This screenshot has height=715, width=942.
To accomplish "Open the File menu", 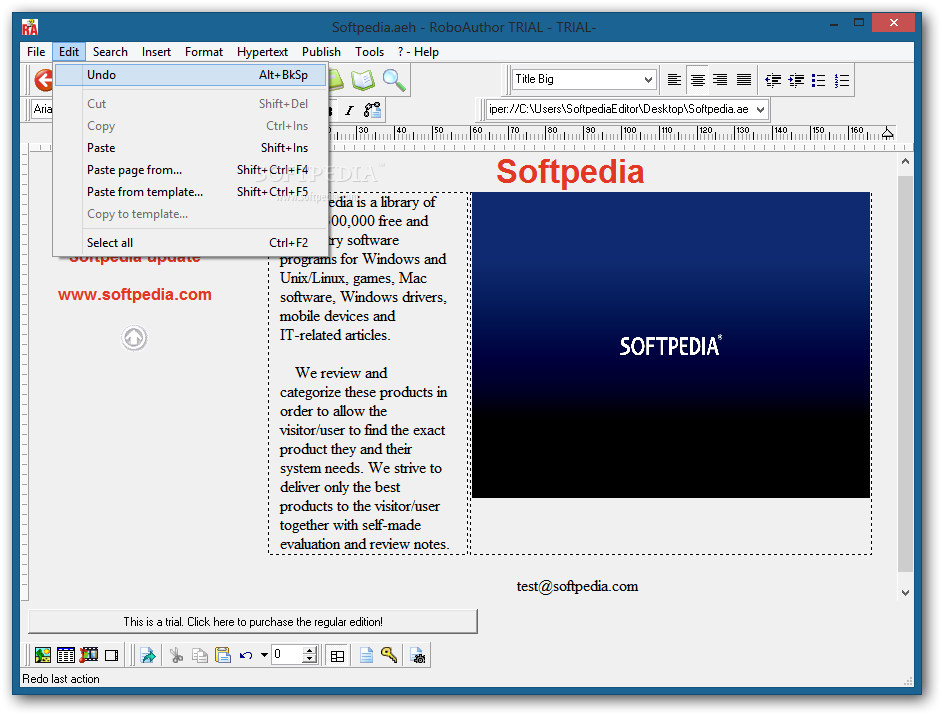I will (x=36, y=52).
